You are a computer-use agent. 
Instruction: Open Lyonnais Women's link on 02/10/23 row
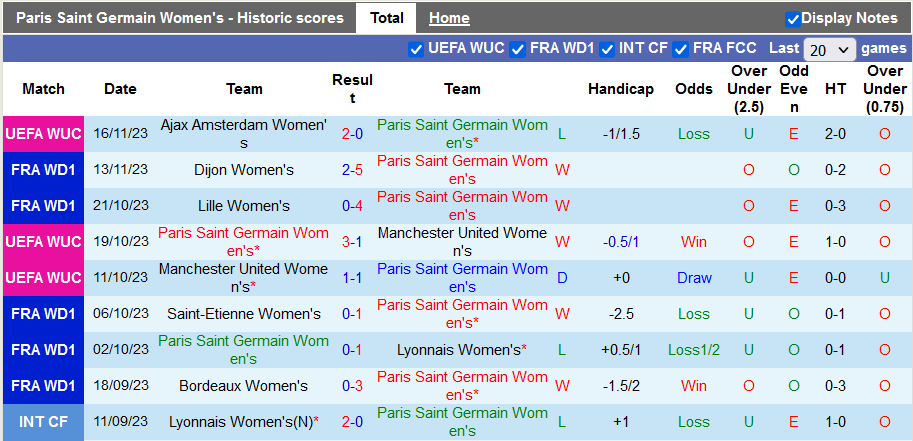pos(459,350)
